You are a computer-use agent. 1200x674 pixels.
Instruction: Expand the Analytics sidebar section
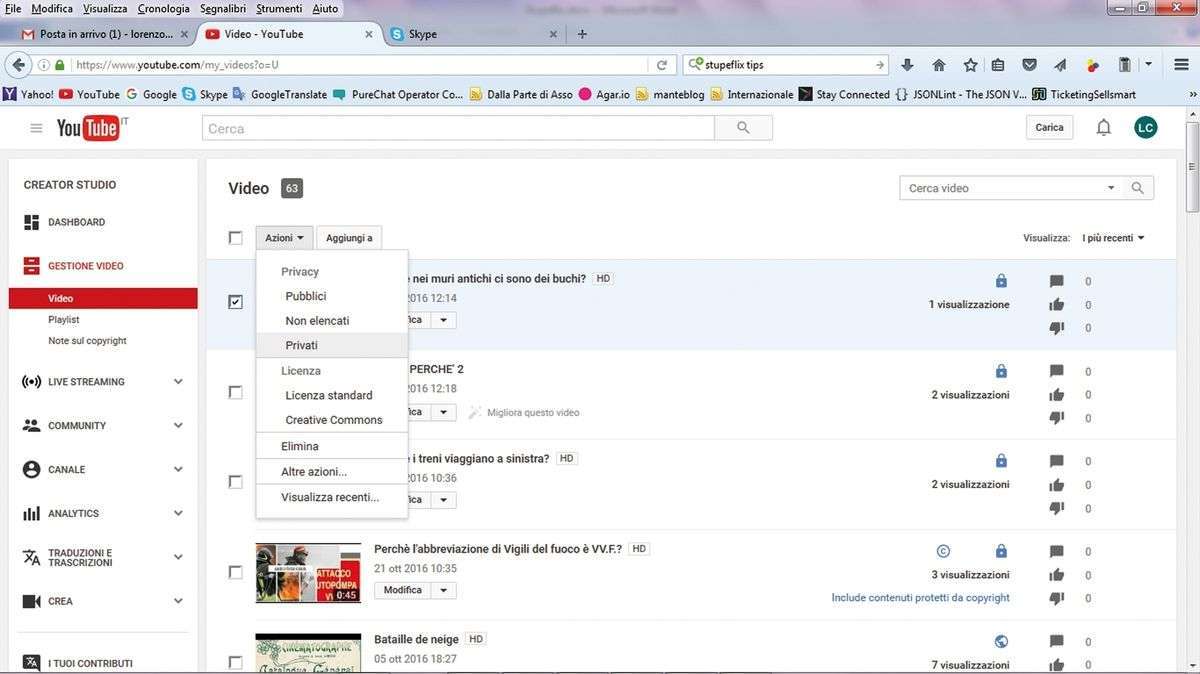[x=178, y=514]
